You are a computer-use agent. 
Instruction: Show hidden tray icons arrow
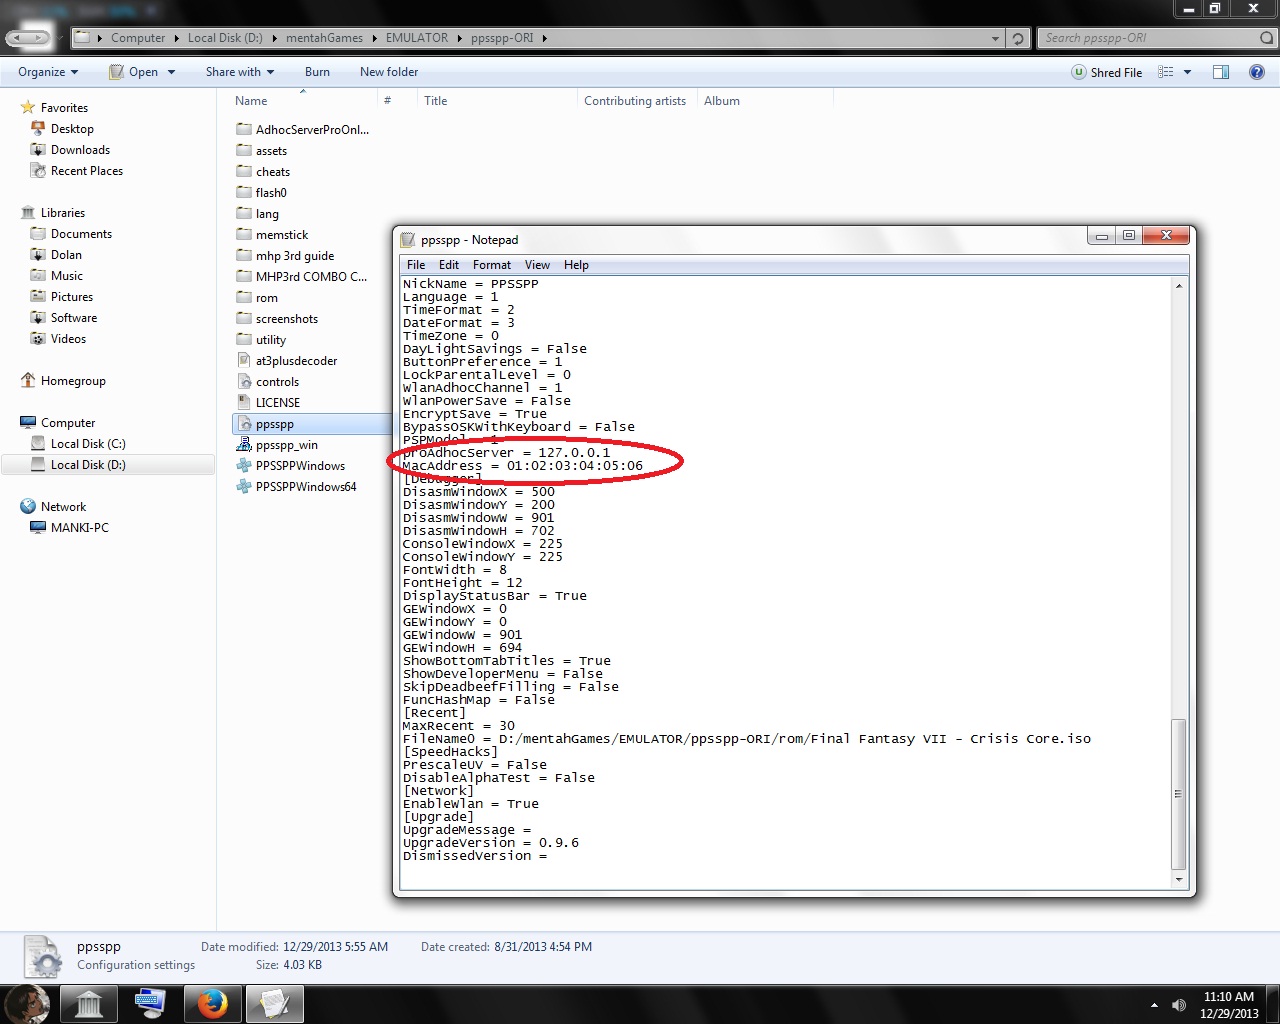[1154, 1005]
